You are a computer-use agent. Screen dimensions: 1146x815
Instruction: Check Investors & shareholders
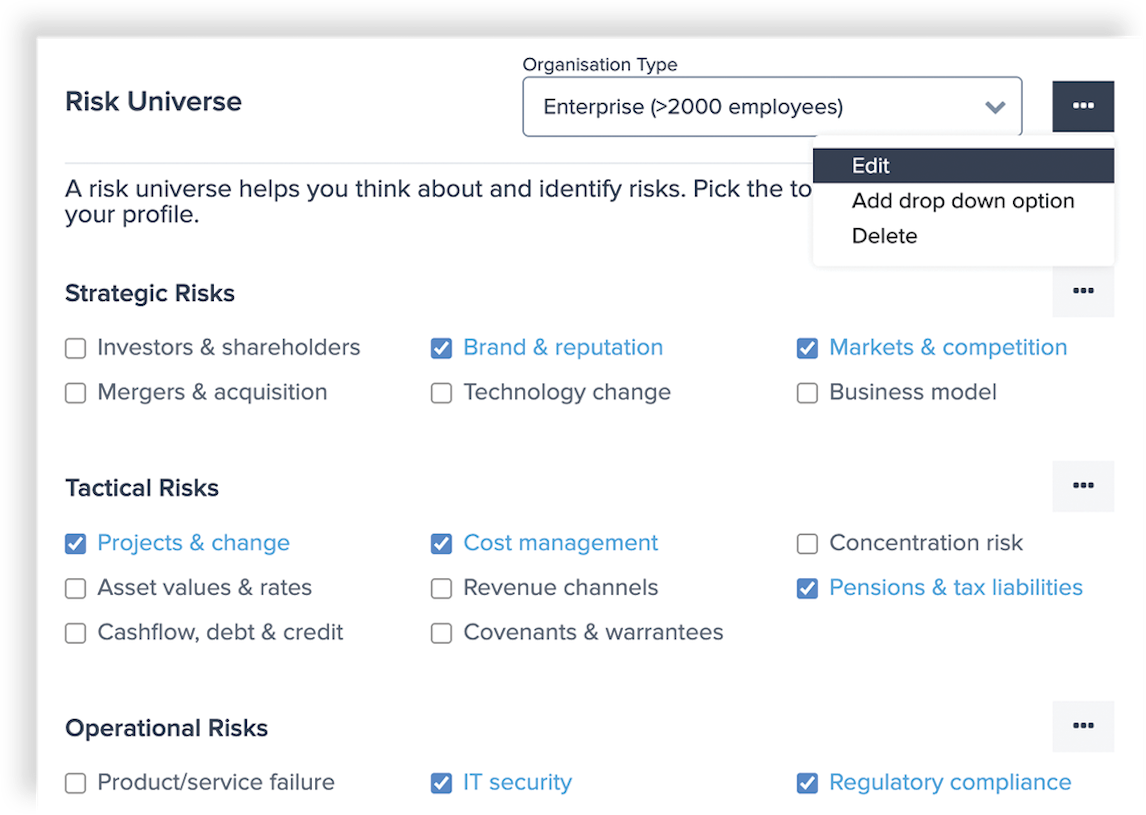[x=75, y=347]
